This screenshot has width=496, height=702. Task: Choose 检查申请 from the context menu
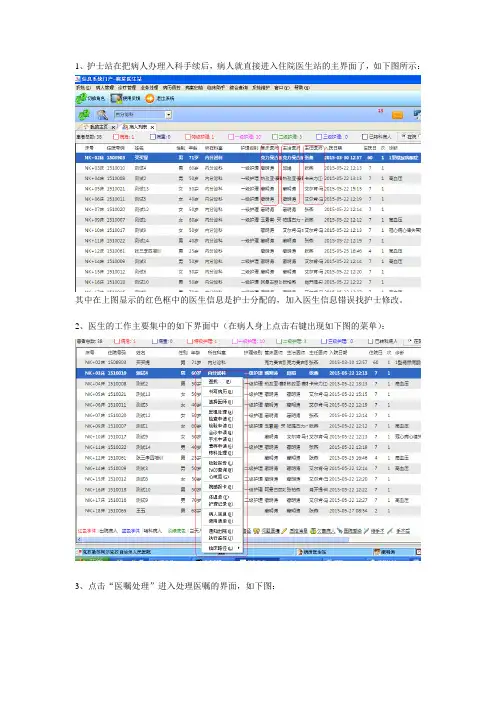click(x=221, y=419)
